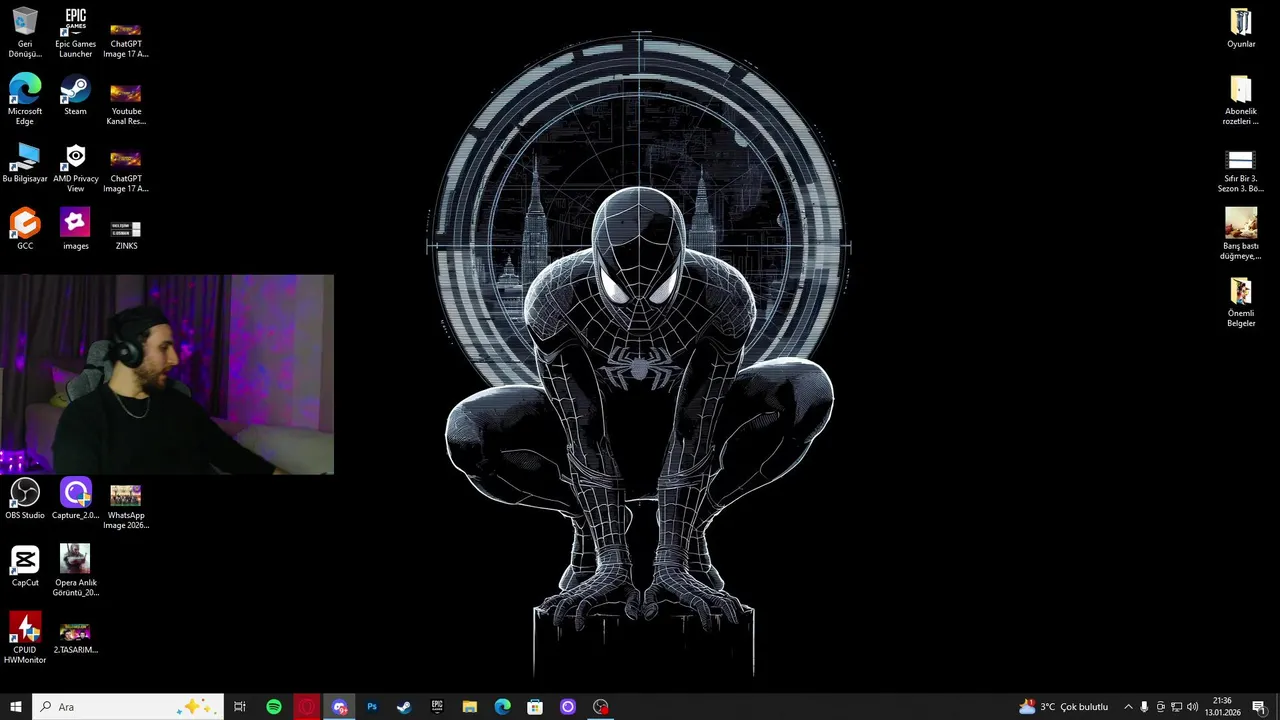1280x720 pixels.
Task: Select the Abonelik rozetleri... folder
Action: [x=1241, y=100]
